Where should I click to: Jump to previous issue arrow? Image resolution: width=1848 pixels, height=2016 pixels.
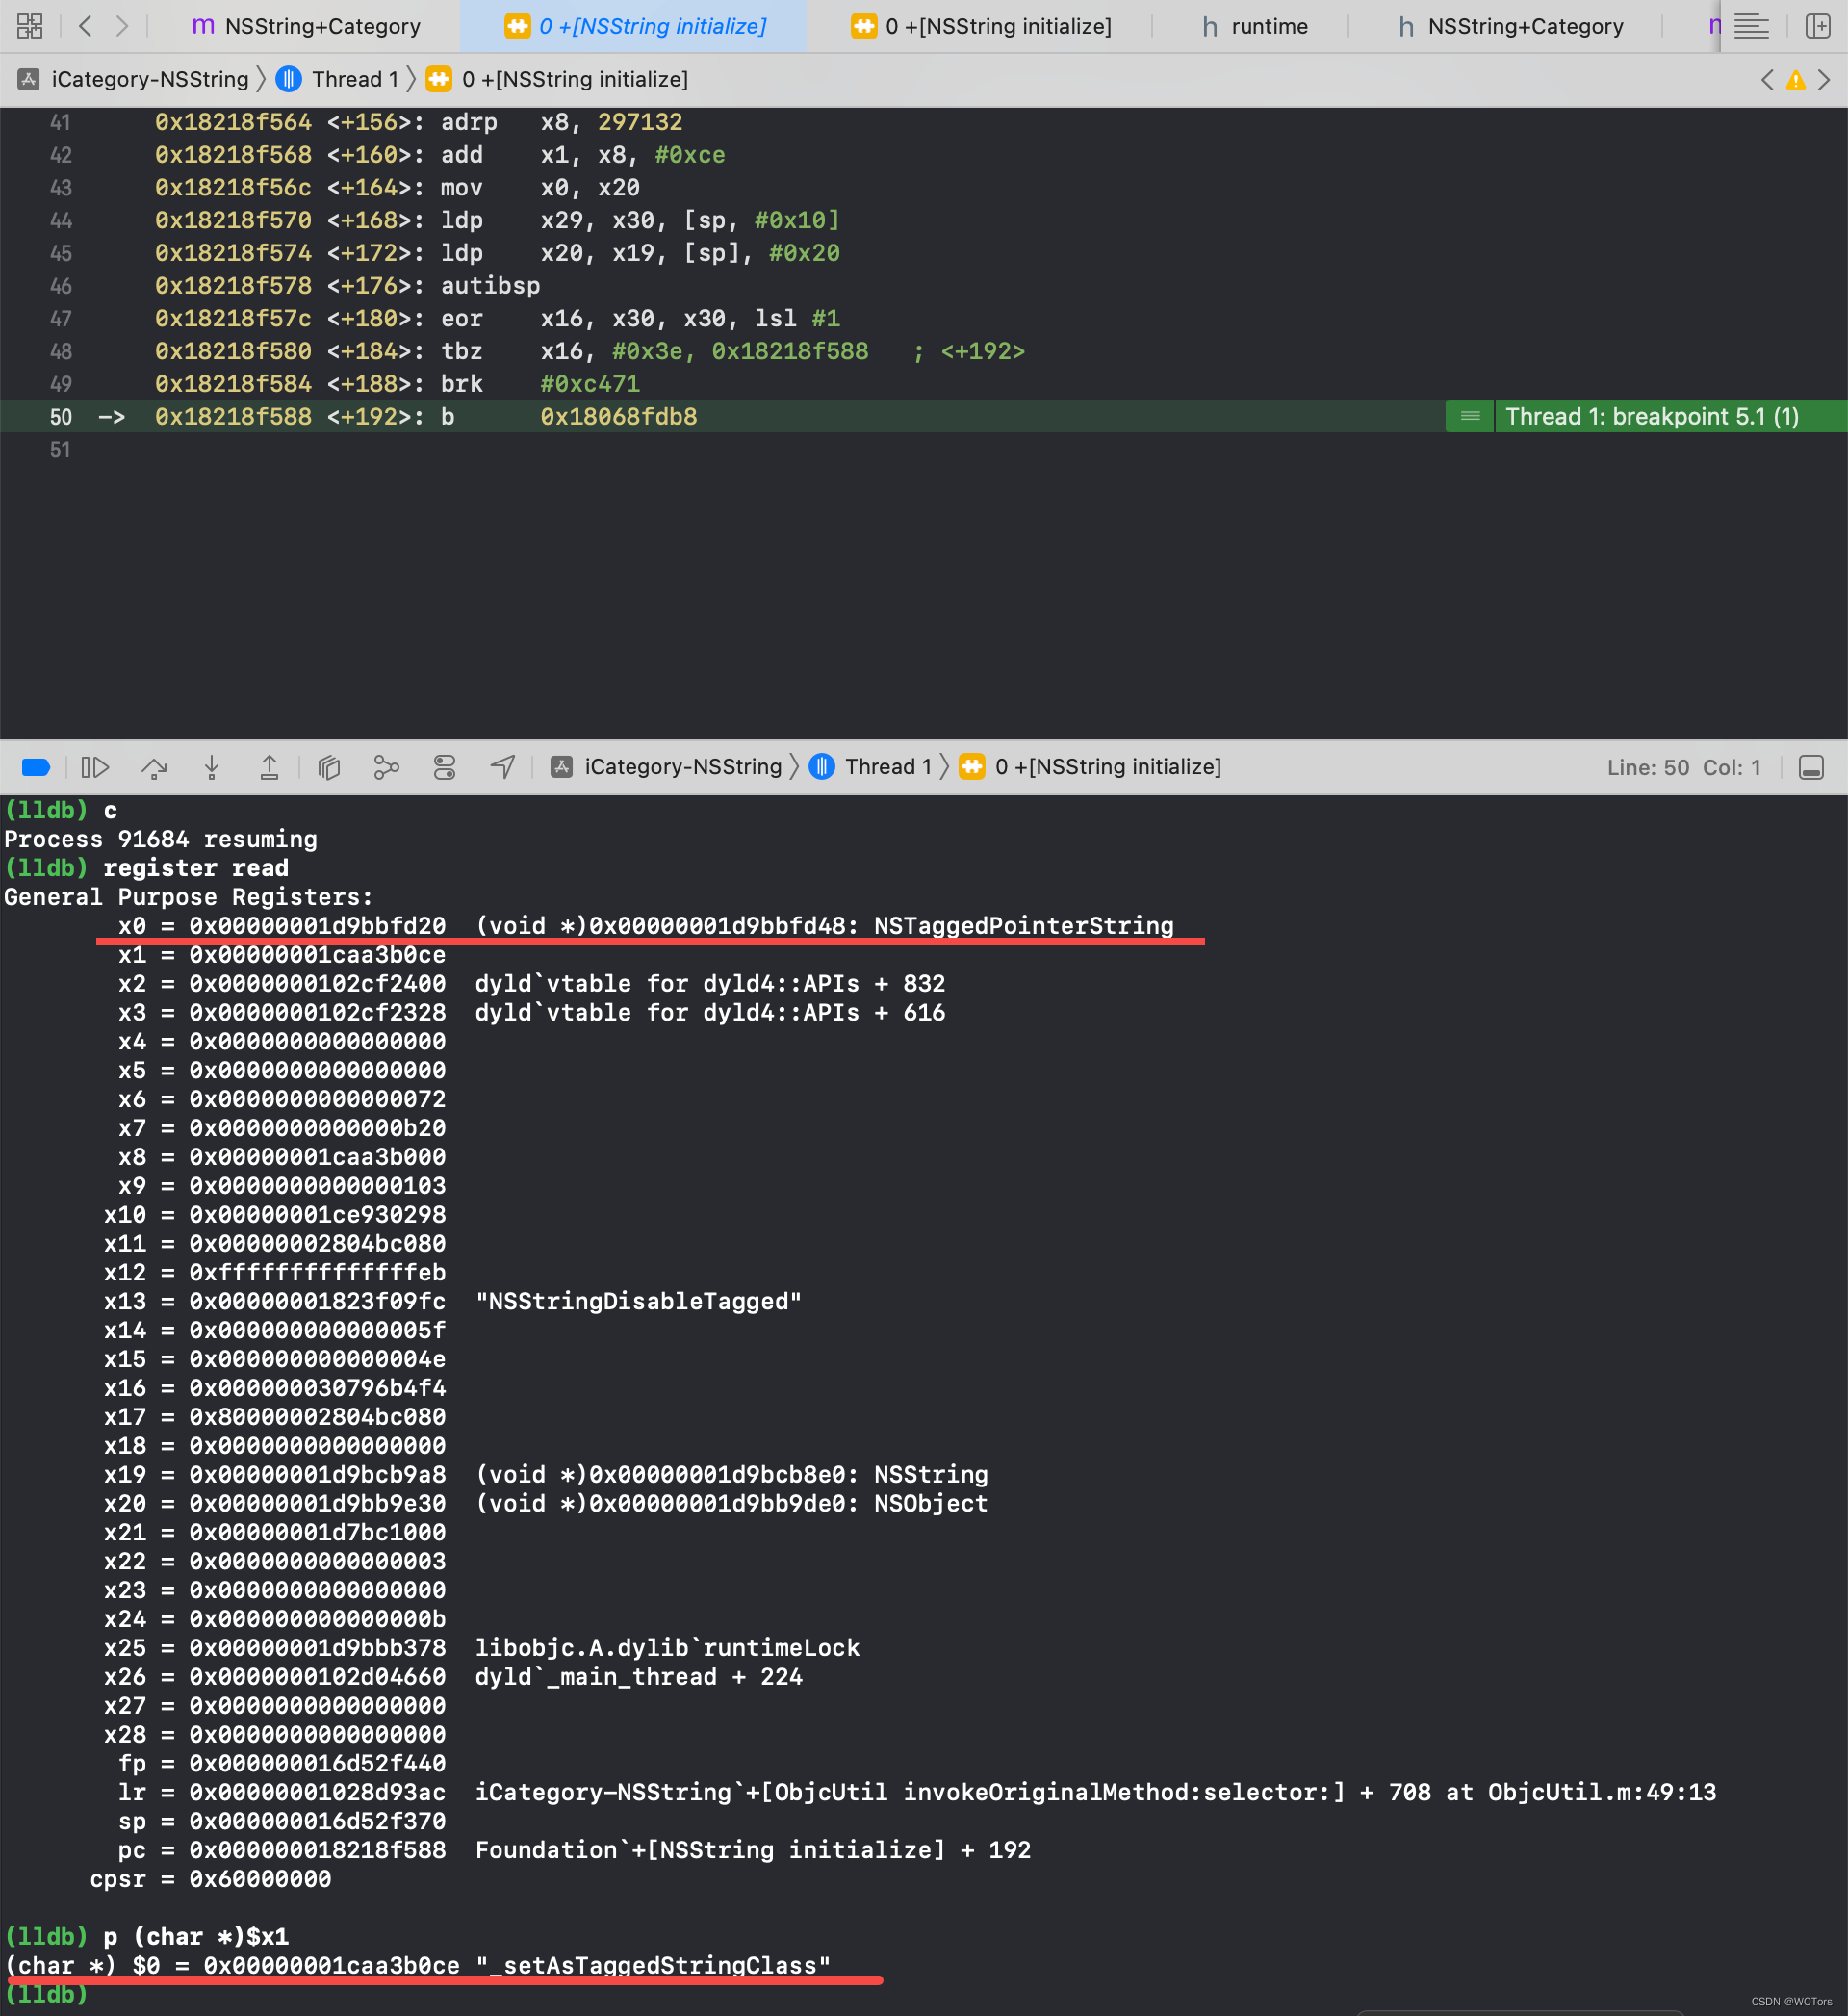pos(1767,80)
